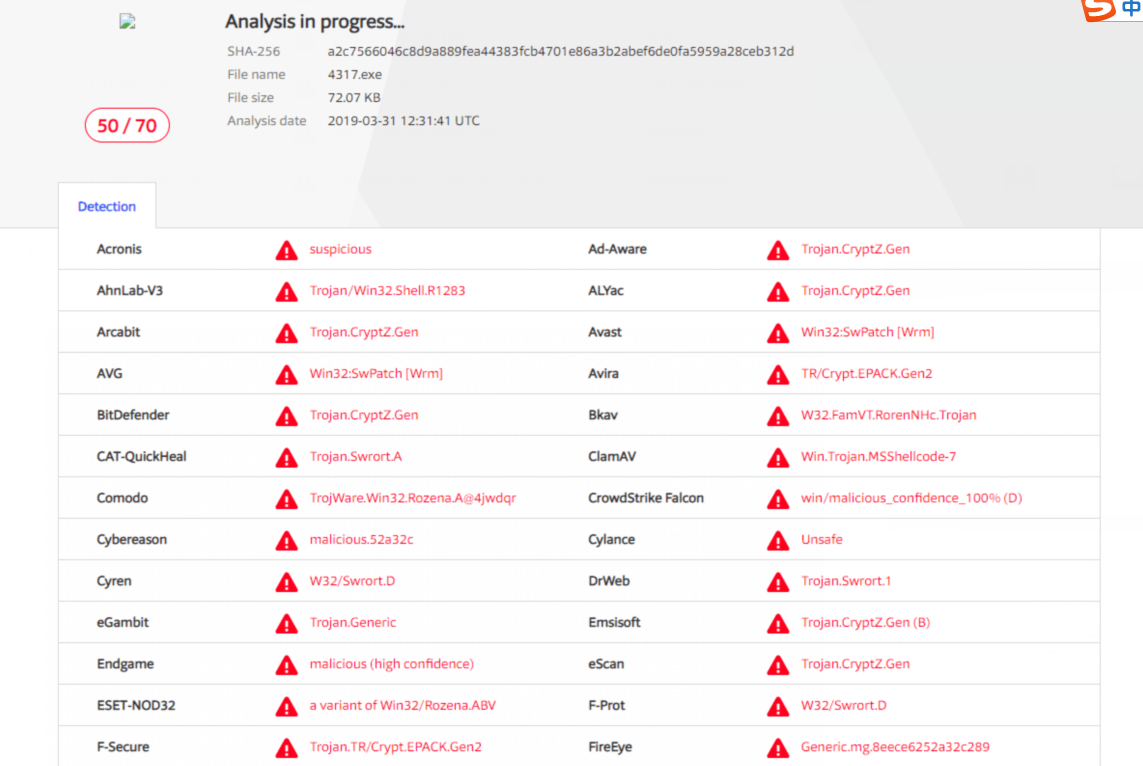Click the warning icon for Endgame
1143x766 pixels.
[286, 665]
